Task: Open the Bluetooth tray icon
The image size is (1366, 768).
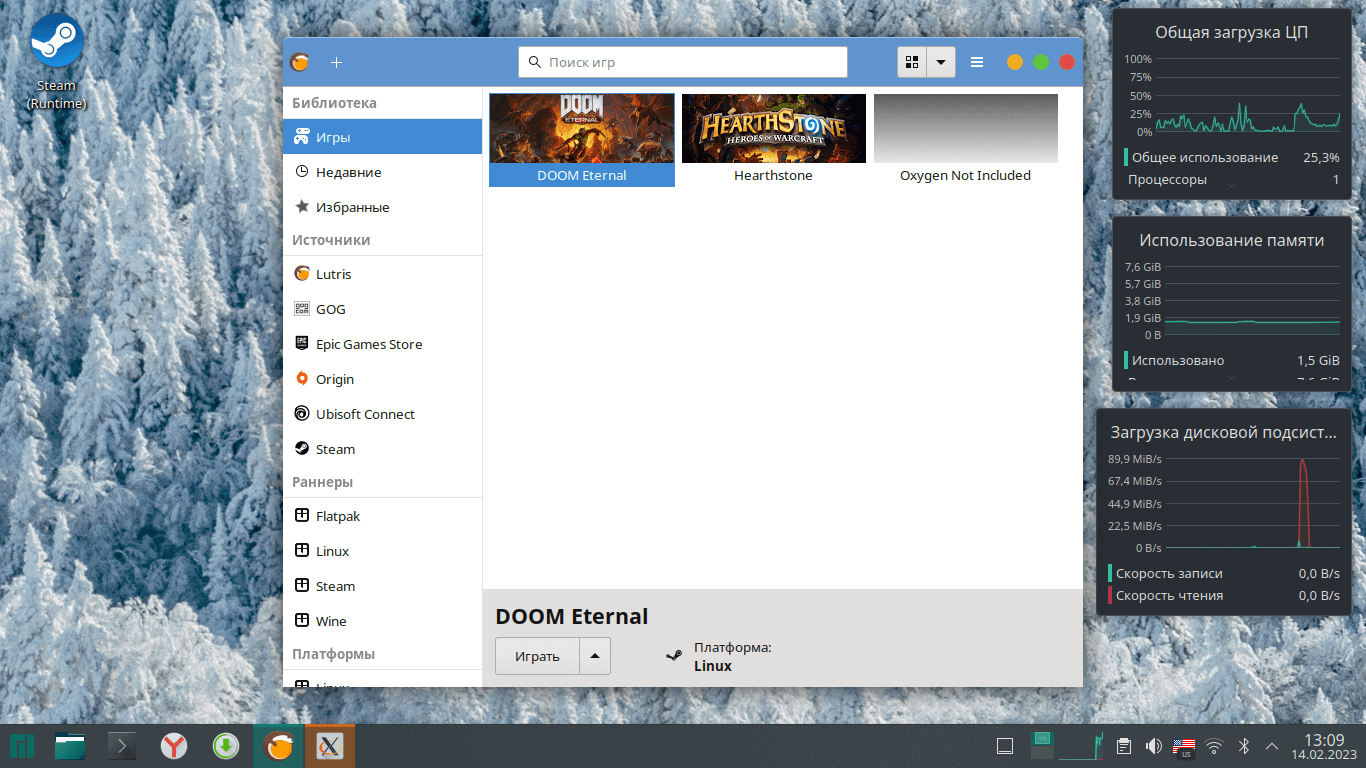Action: 1245,746
